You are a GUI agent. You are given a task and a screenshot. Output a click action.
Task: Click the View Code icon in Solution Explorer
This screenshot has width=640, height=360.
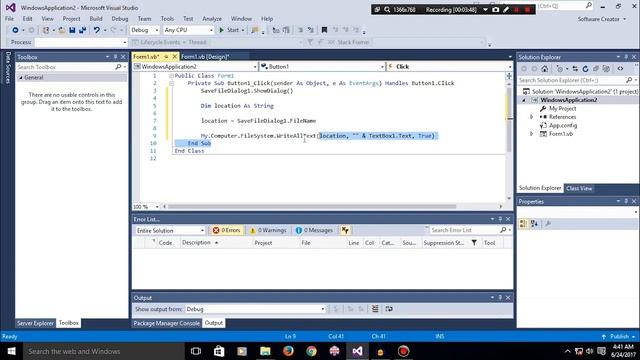coord(620,69)
